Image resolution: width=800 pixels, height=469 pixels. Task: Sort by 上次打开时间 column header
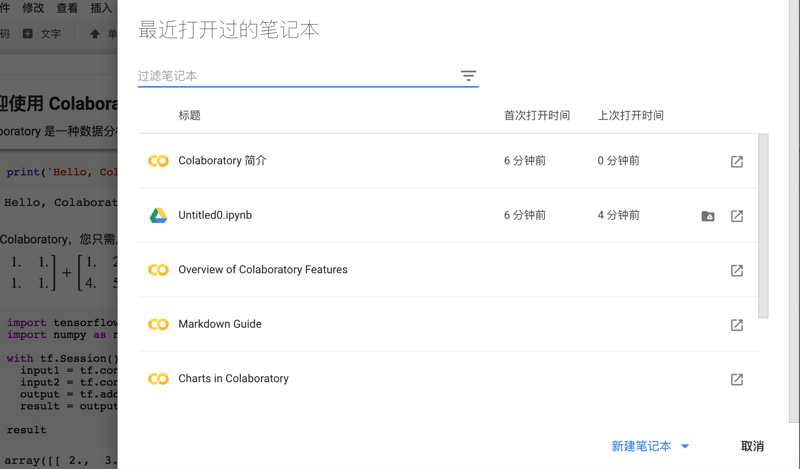pos(631,115)
